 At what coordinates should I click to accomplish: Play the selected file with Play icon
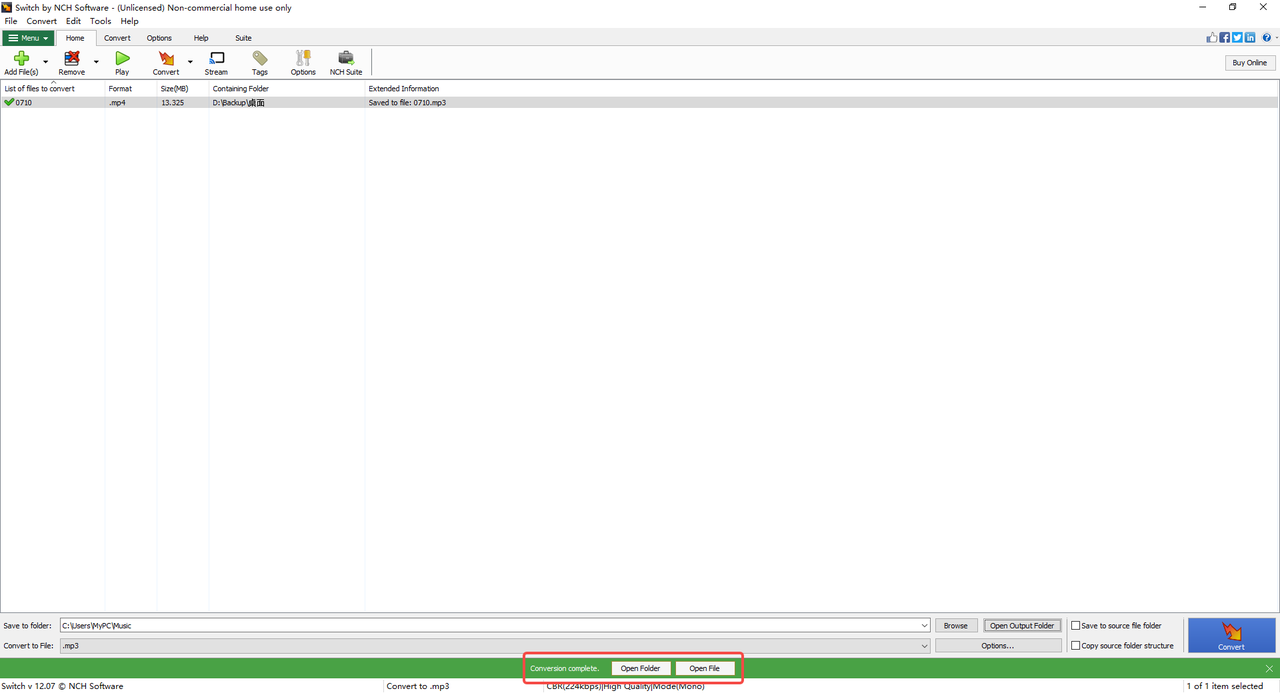(x=122, y=59)
